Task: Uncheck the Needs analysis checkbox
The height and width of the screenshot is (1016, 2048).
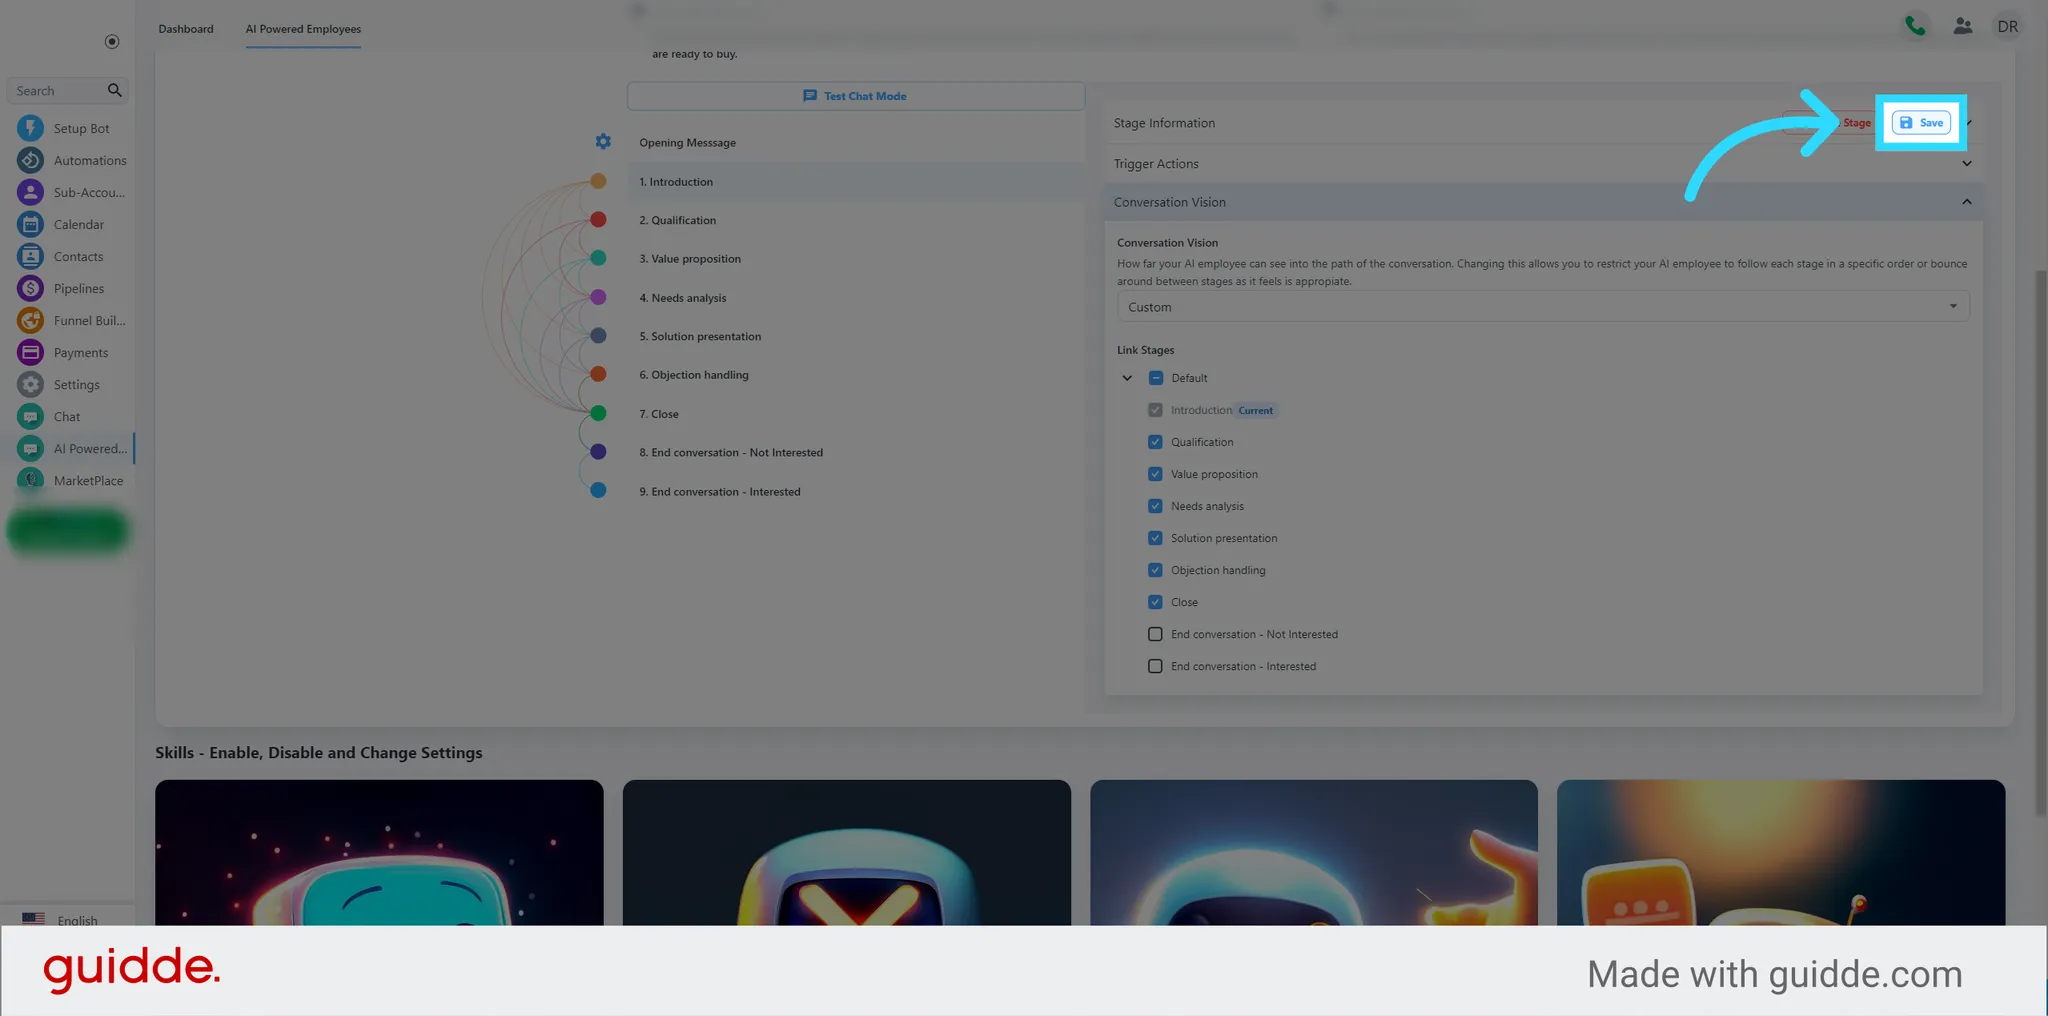Action: click(1155, 506)
